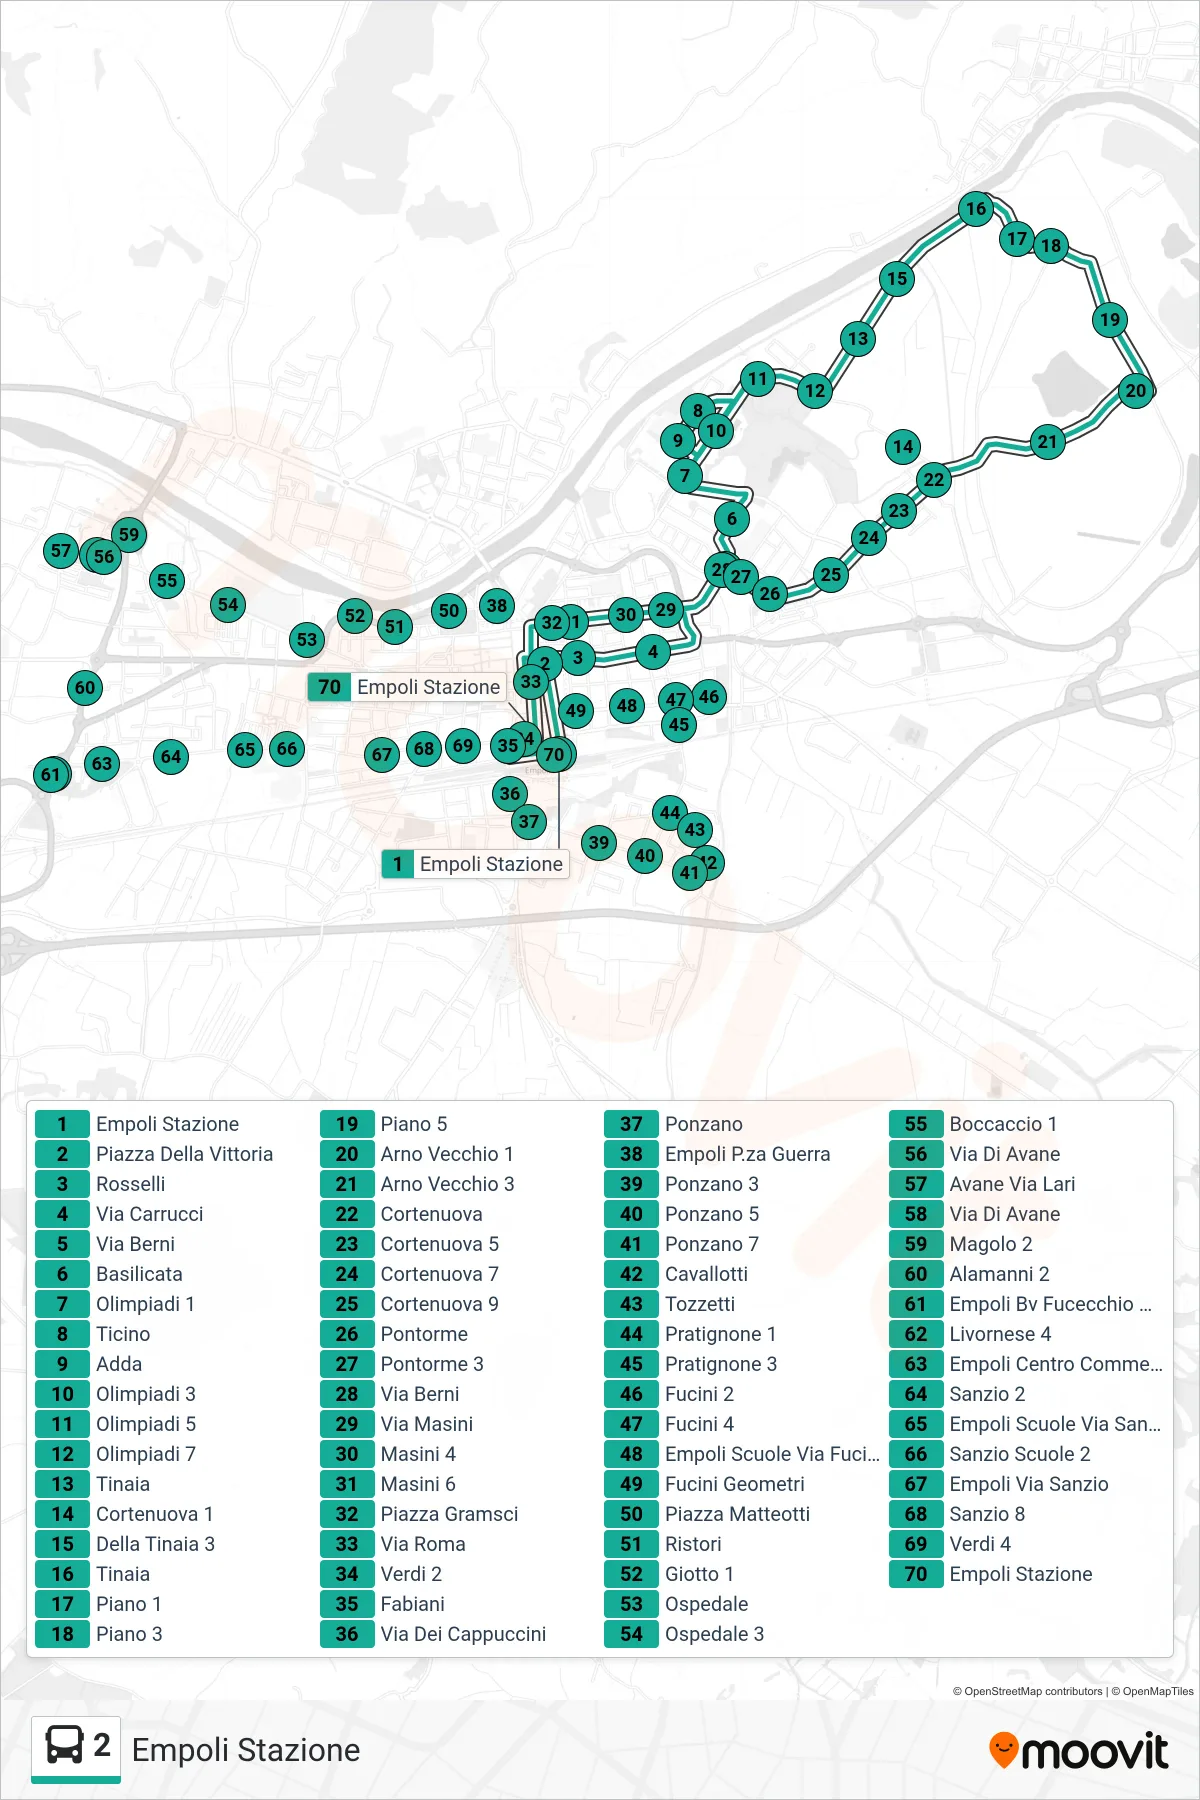This screenshot has height=1800, width=1200.
Task: Click the bus line 2 icon
Action: coord(76,1749)
